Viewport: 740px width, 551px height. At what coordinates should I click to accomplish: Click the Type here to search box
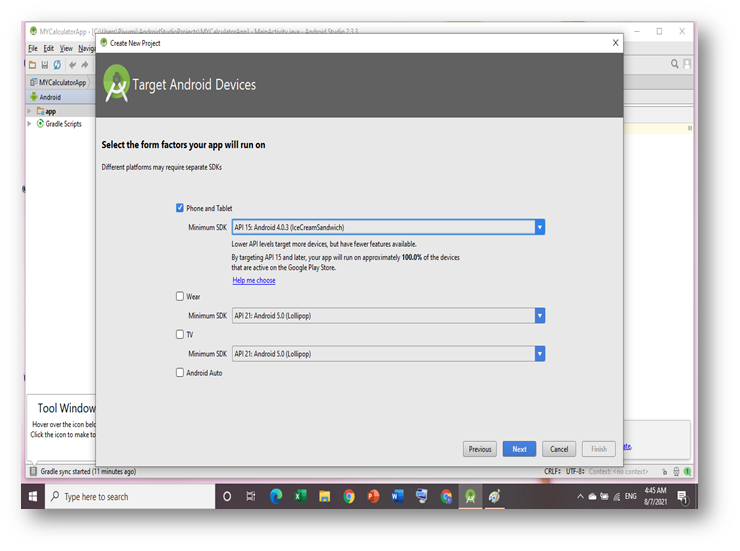(130, 496)
